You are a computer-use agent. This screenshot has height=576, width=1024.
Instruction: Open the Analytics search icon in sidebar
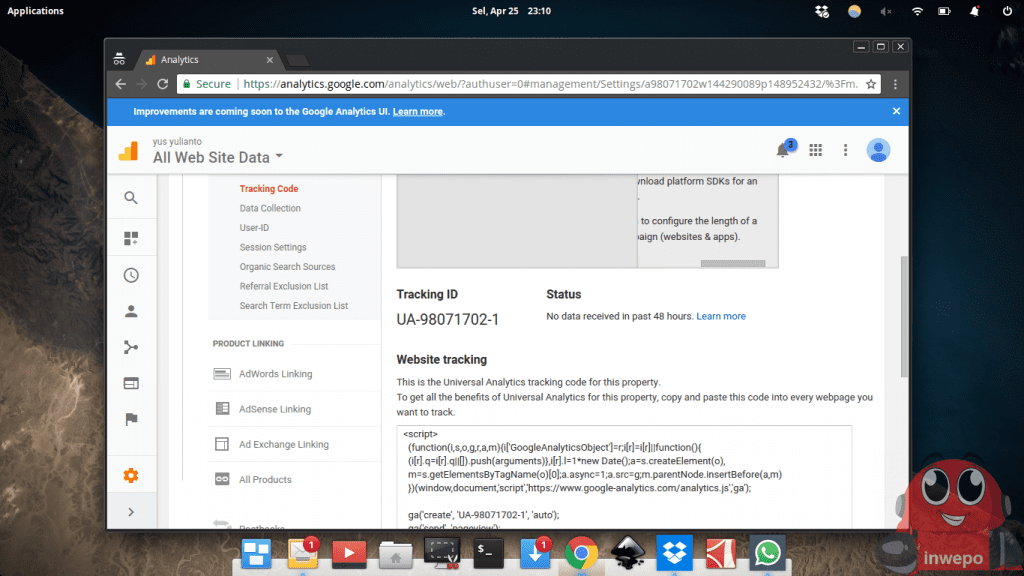coord(131,197)
